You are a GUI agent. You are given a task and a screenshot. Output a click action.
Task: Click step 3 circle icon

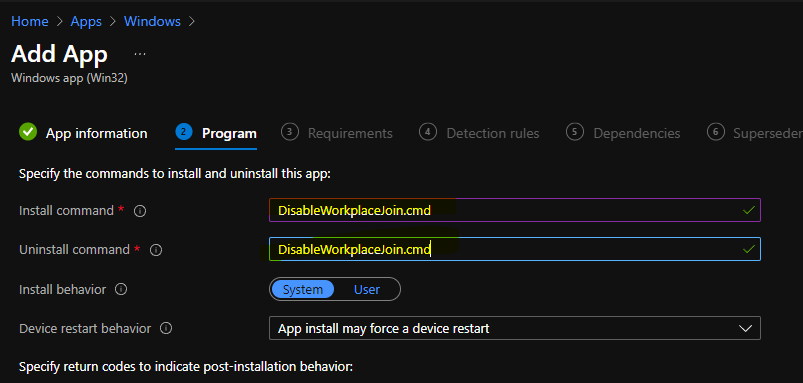[289, 133]
